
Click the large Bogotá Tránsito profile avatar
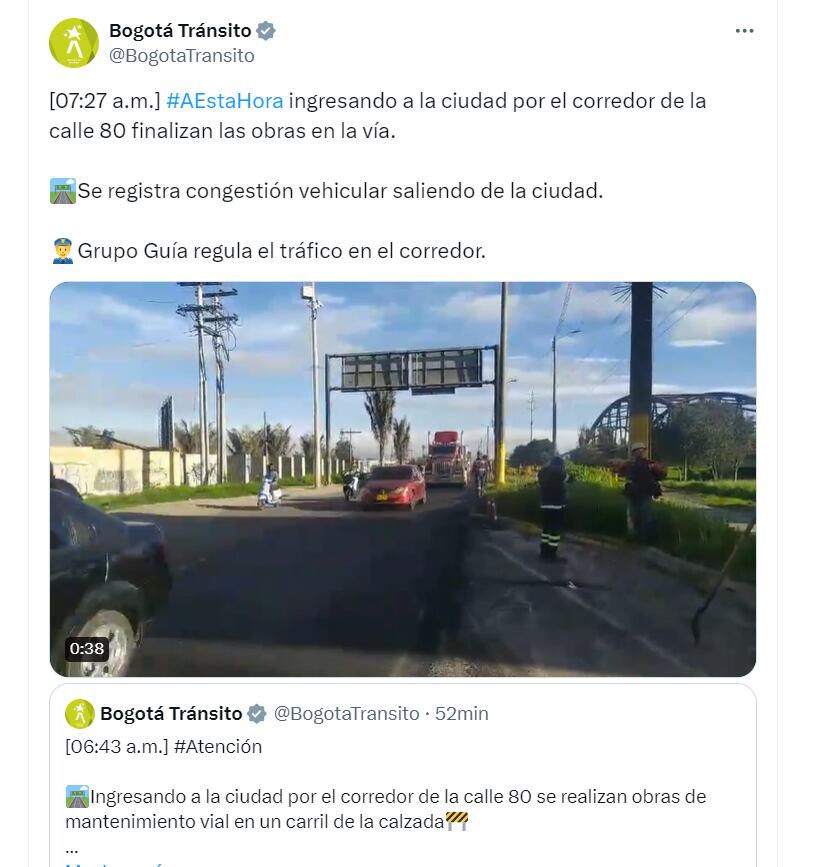coord(74,43)
